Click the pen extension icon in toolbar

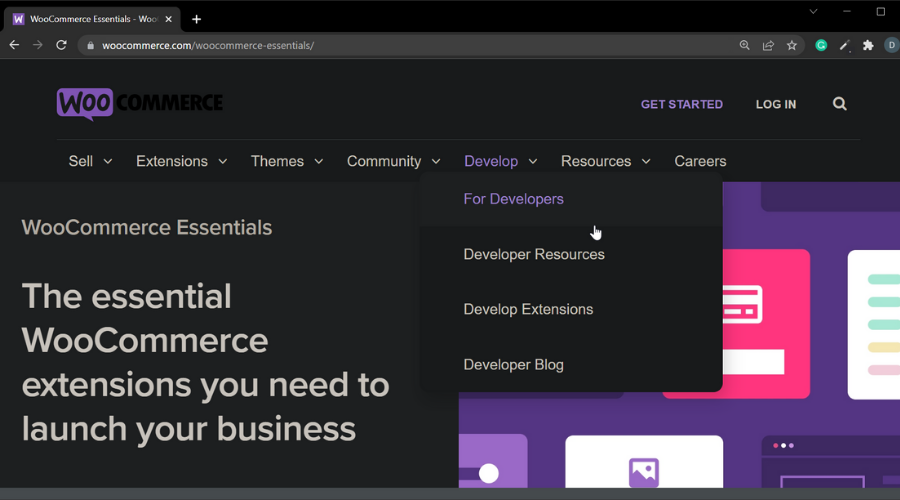[844, 45]
